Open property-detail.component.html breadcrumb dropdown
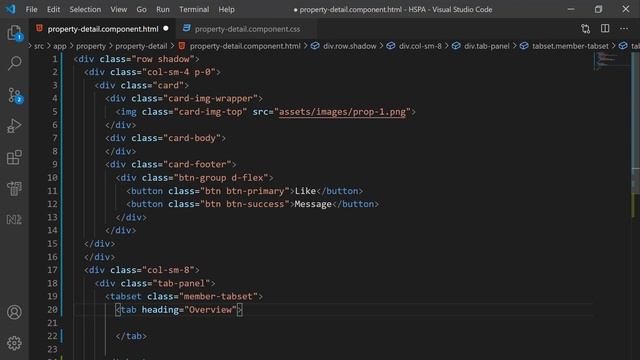Image resolution: width=640 pixels, height=360 pixels. click(x=245, y=46)
